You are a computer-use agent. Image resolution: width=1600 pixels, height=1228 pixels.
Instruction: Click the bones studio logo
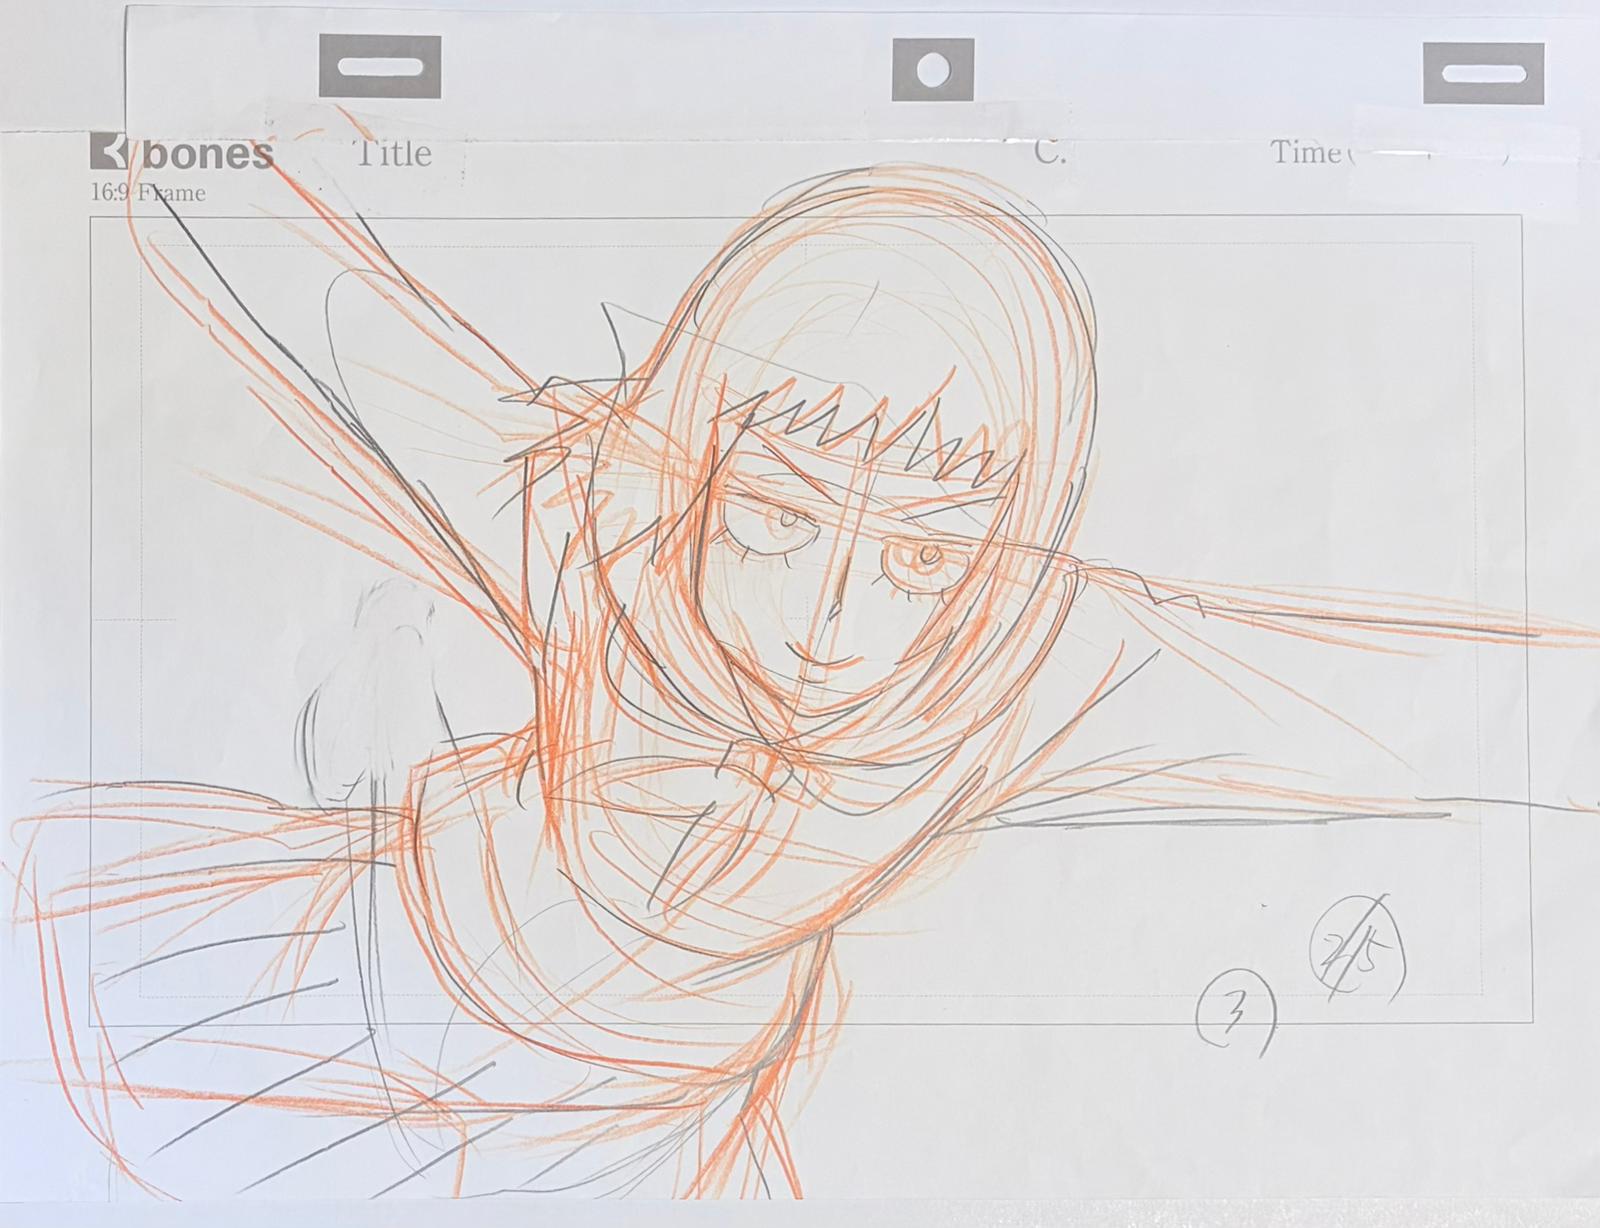click(182, 153)
